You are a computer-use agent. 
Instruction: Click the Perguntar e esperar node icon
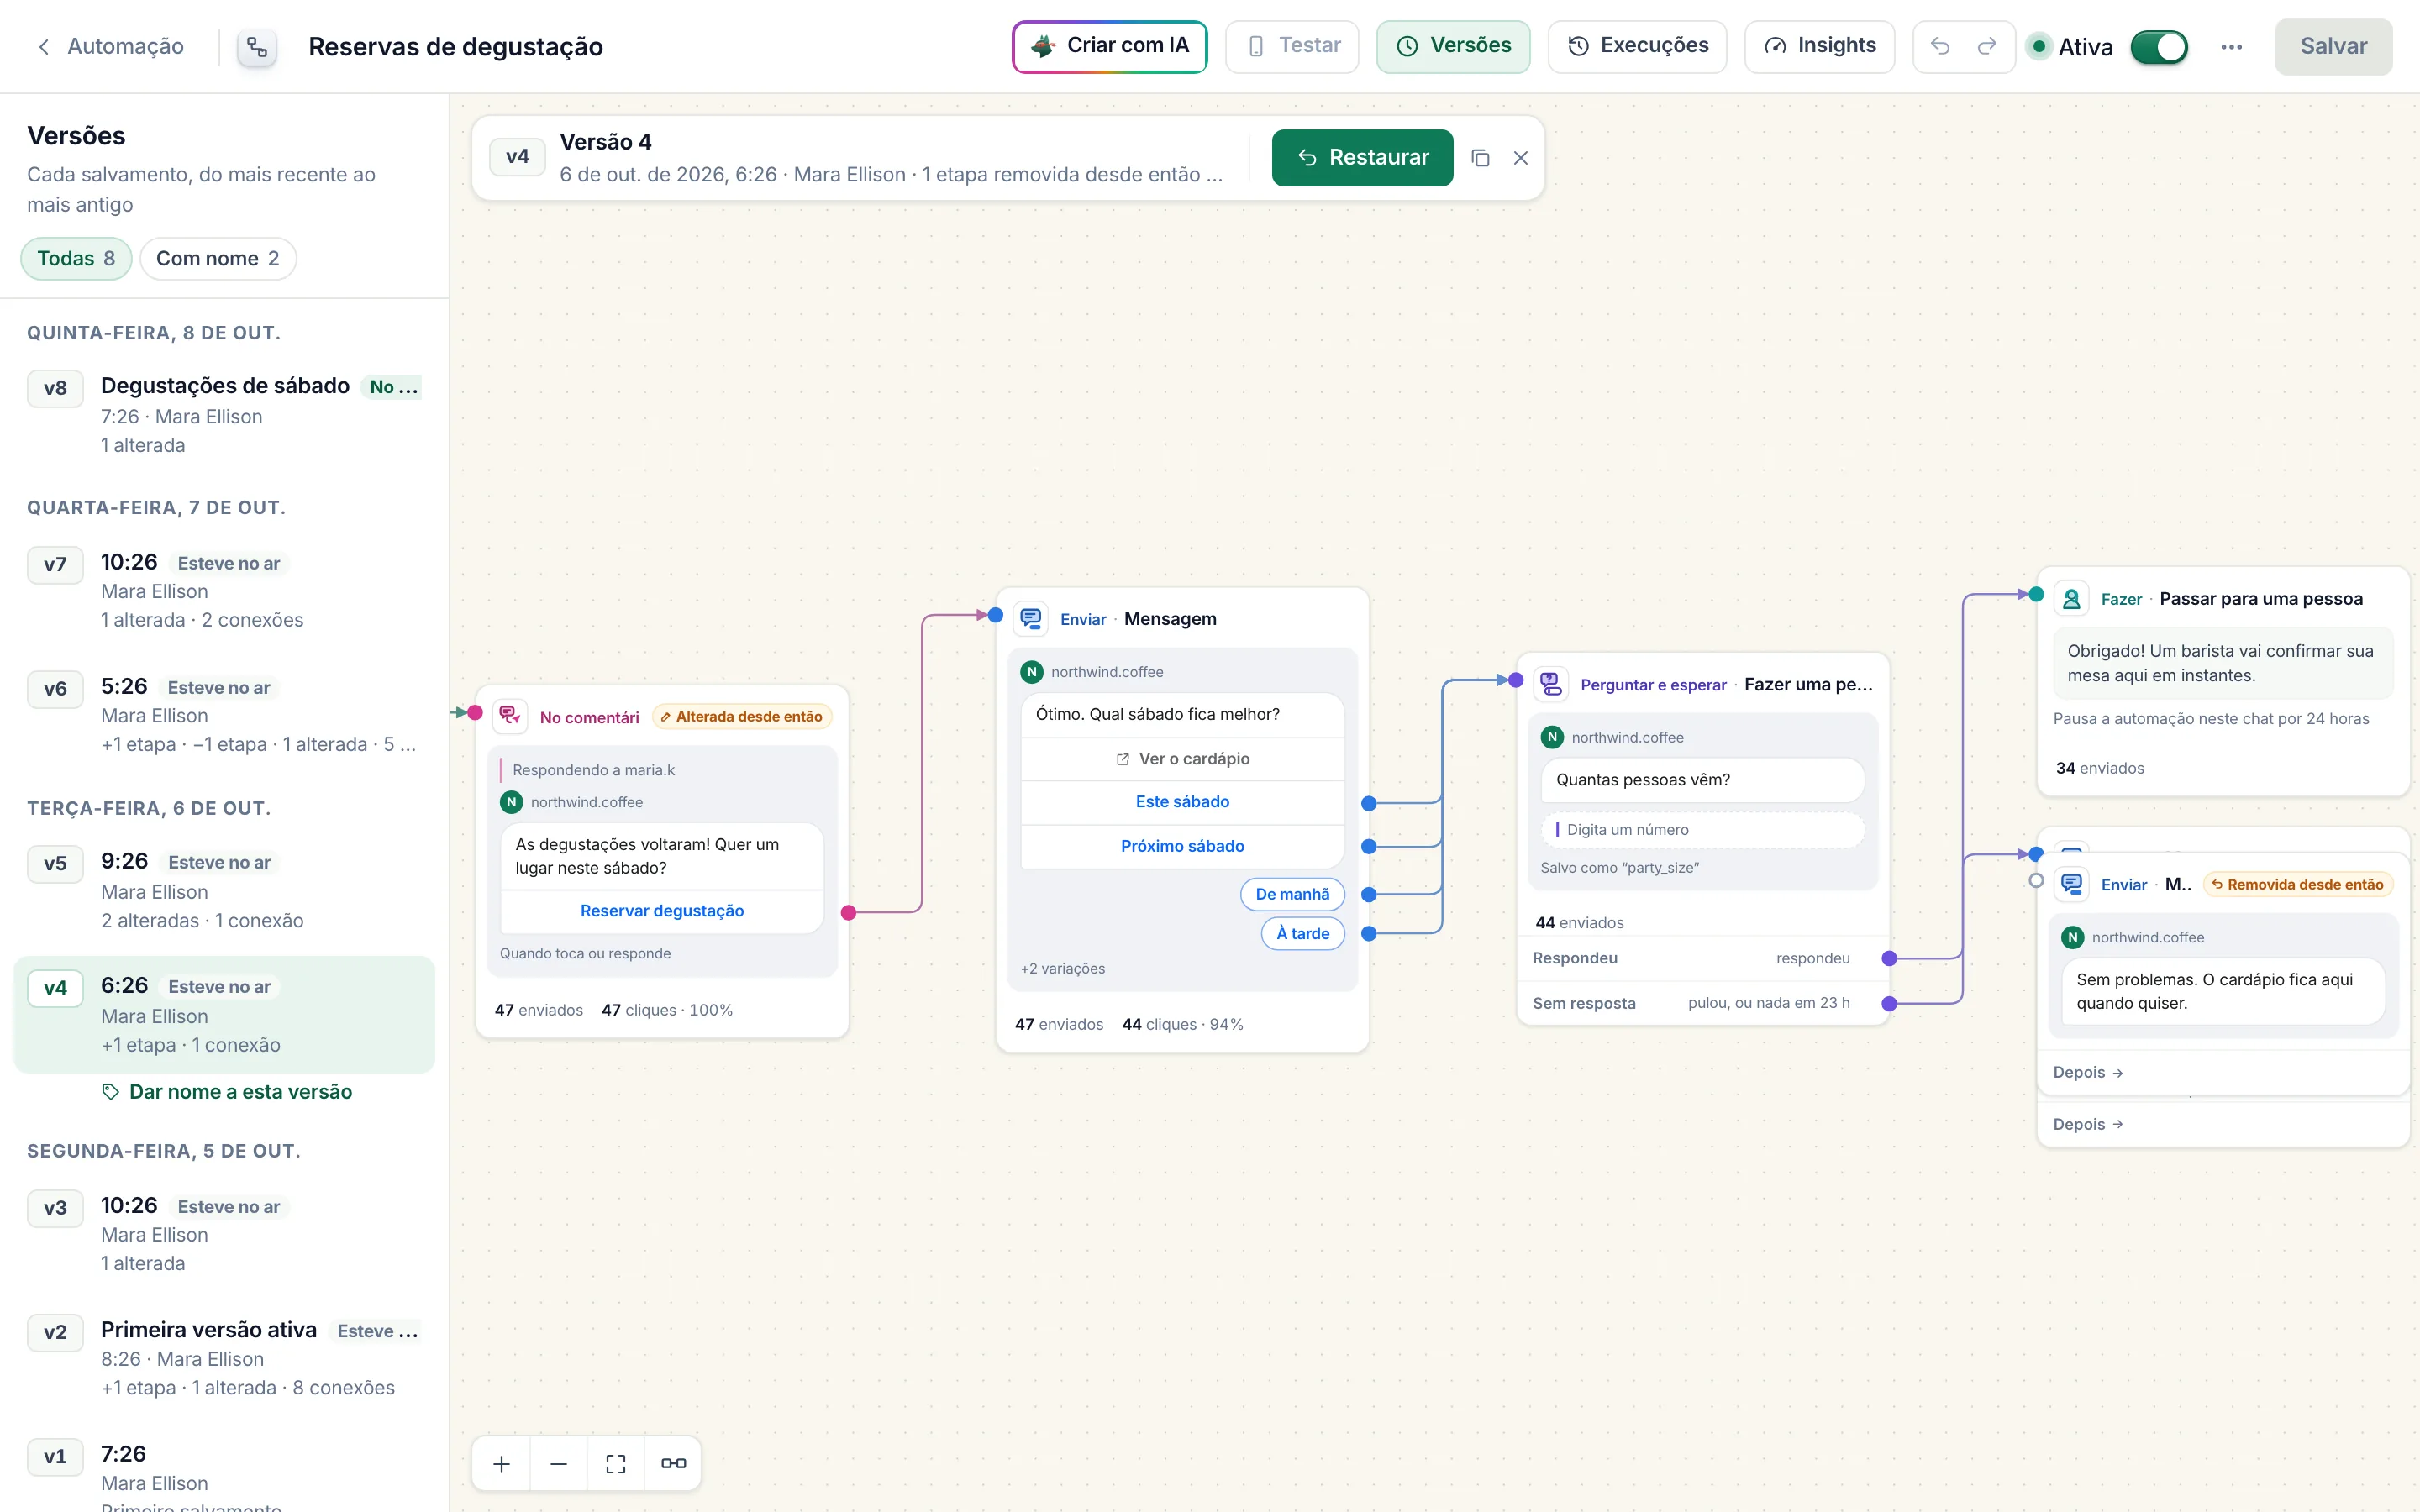coord(1551,684)
